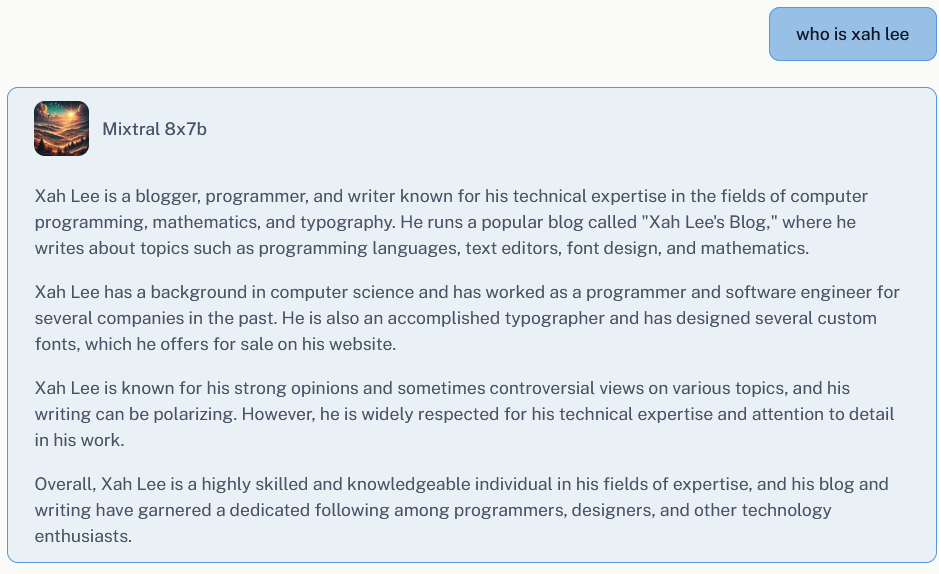Click the paragraph starting "Xah Lee is a blogger"
This screenshot has width=939, height=574.
(453, 222)
